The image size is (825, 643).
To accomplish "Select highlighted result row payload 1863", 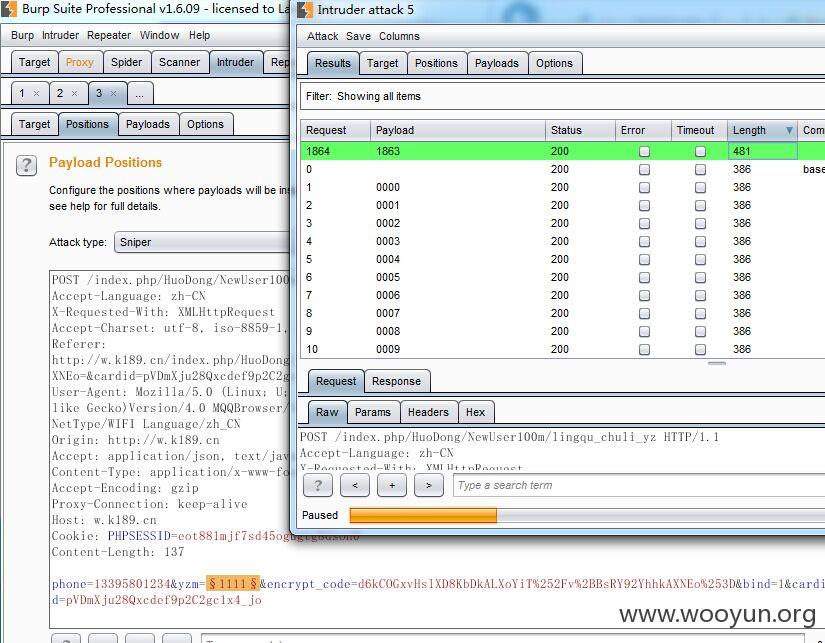I will pyautogui.click(x=562, y=152).
